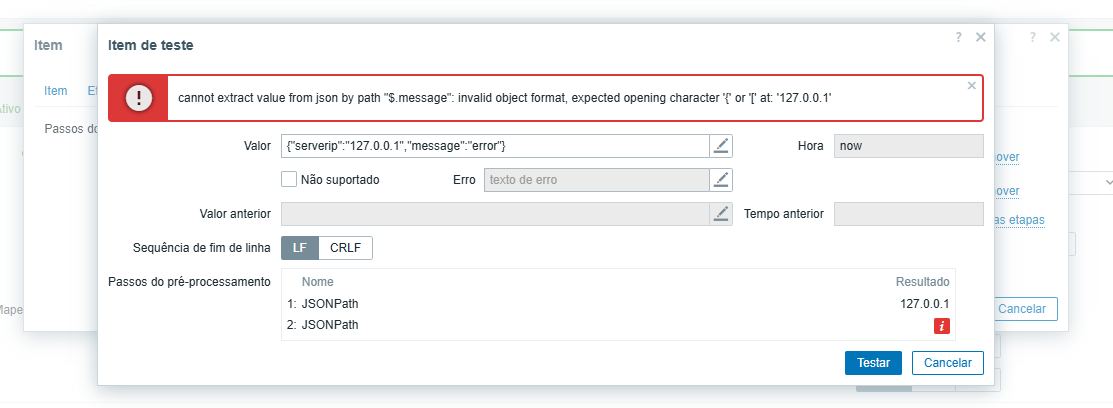Dismiss the red error message banner
The image size is (1113, 408).
point(971,86)
